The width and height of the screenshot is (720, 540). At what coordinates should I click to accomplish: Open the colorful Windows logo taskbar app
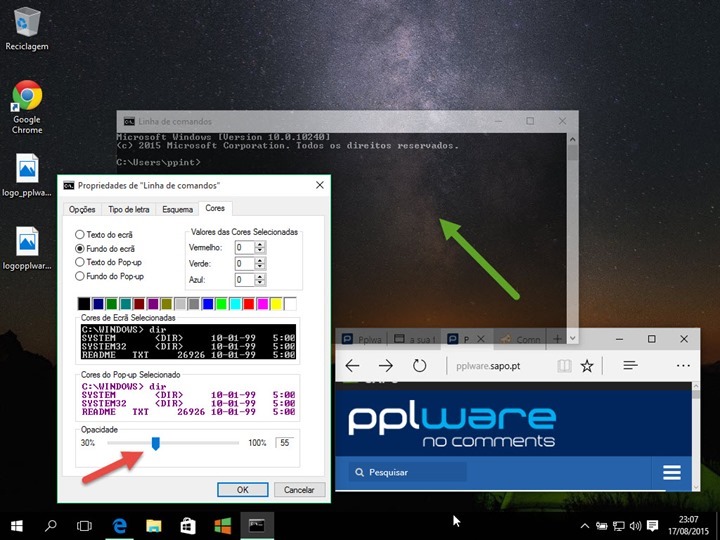(x=223, y=526)
